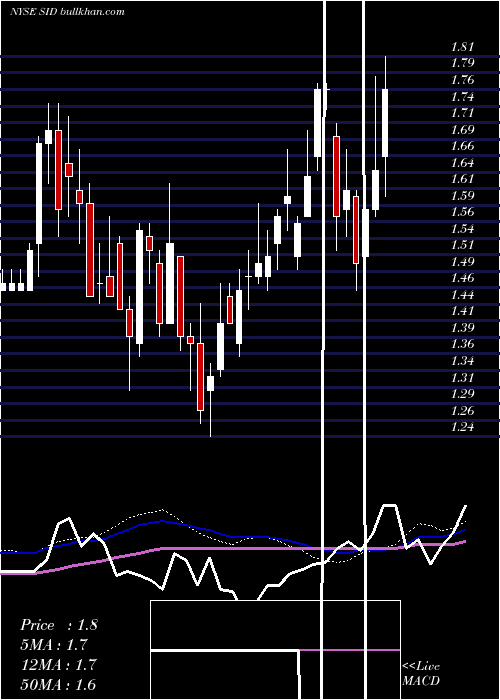The width and height of the screenshot is (500, 700).
Task: Click the 1.26 price axis label
Action: (x=462, y=411)
